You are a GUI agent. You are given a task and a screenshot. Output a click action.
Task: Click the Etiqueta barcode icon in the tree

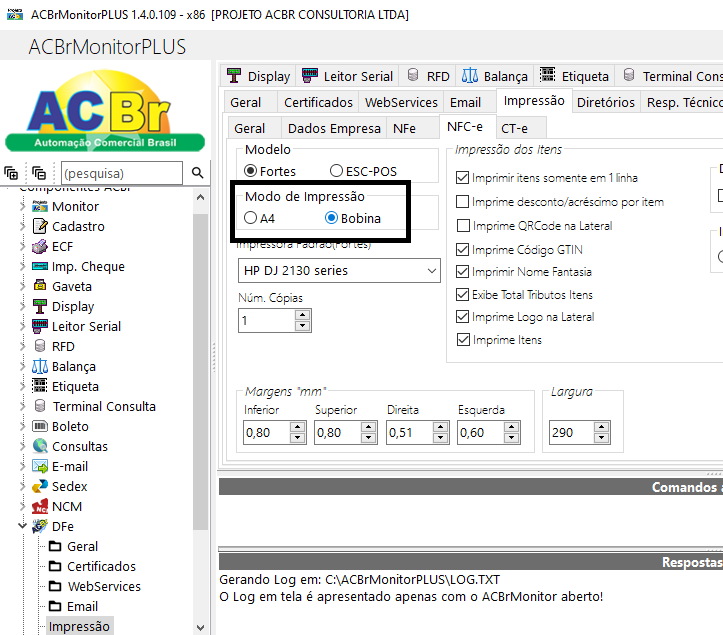[x=40, y=386]
